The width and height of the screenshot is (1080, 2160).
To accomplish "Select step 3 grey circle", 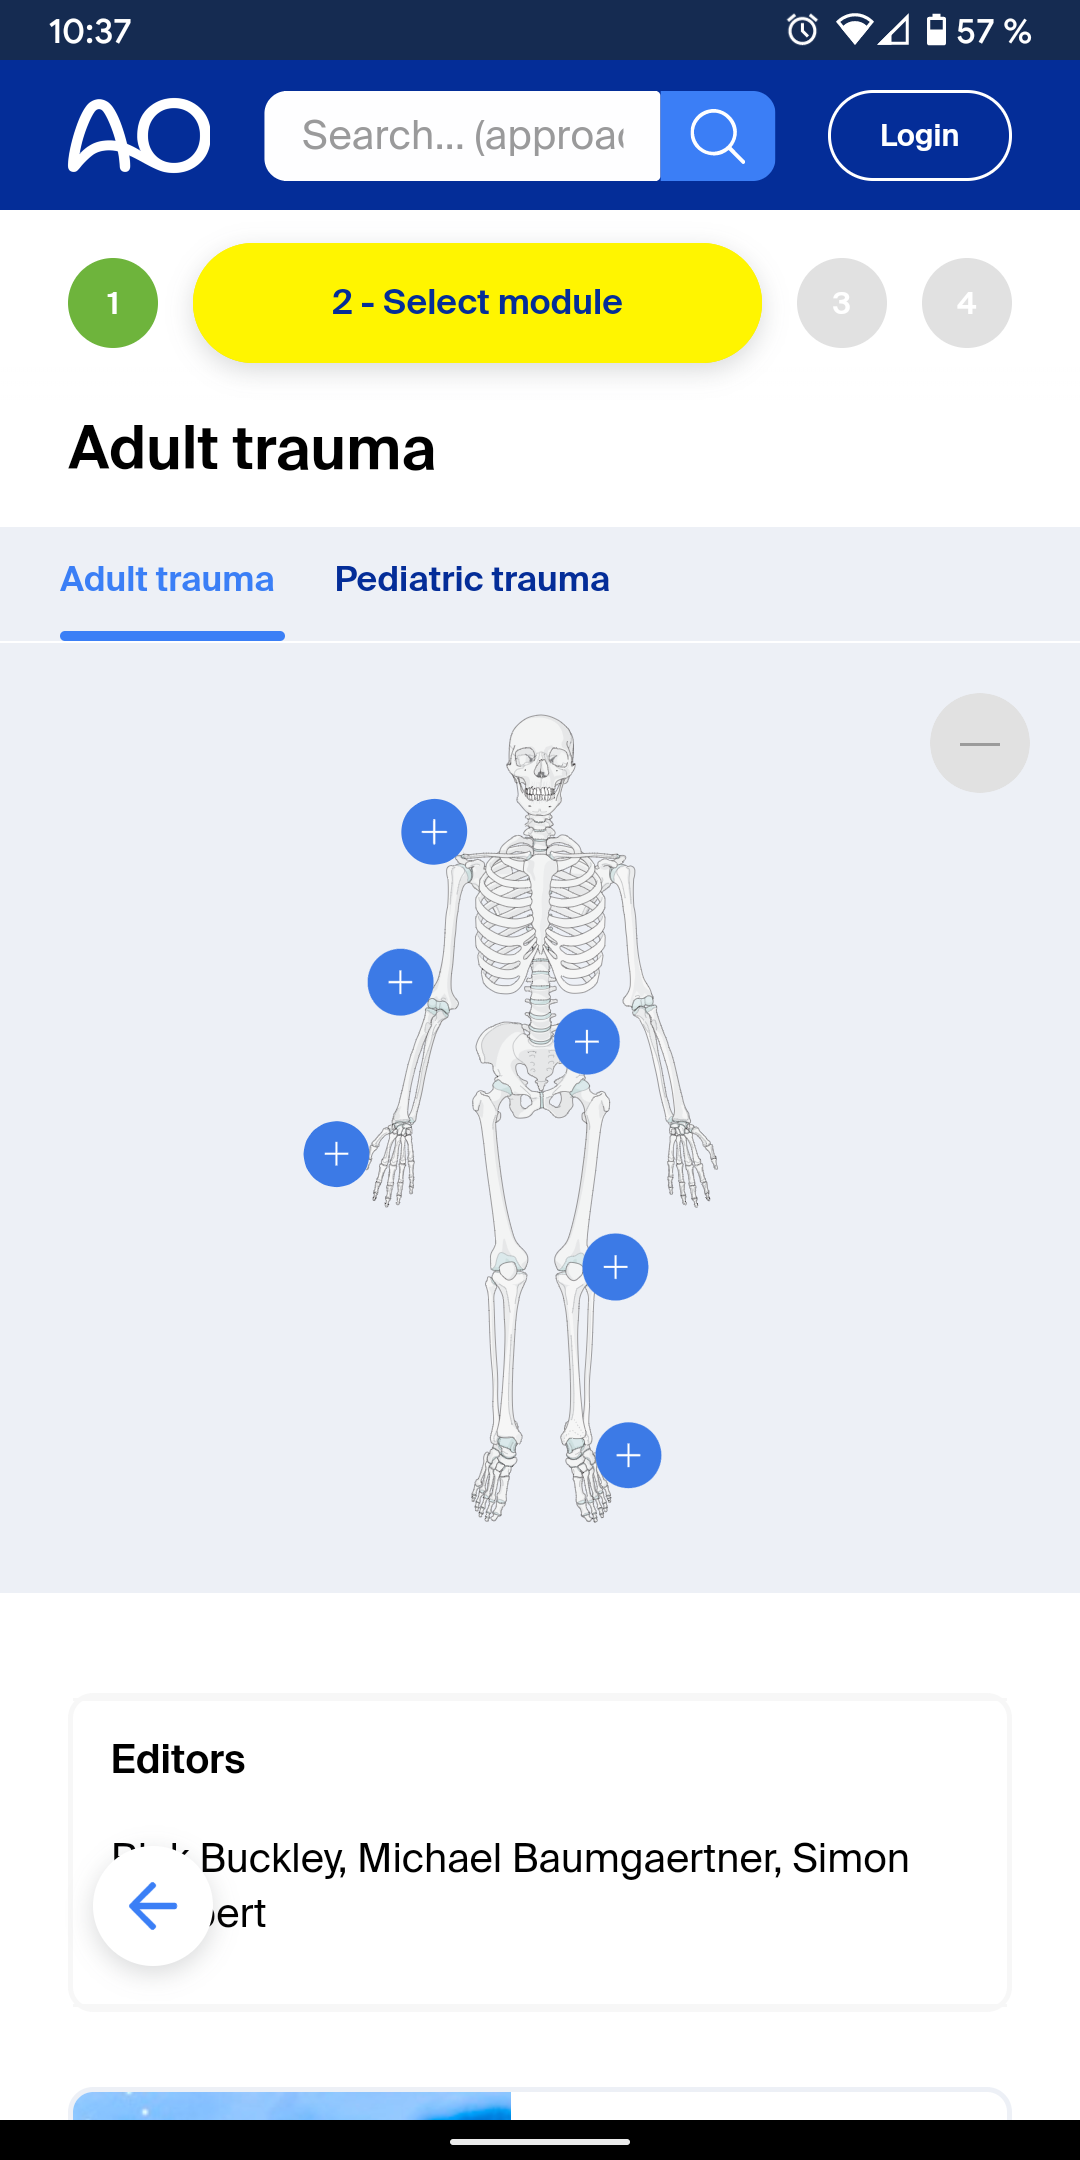I will pos(841,303).
